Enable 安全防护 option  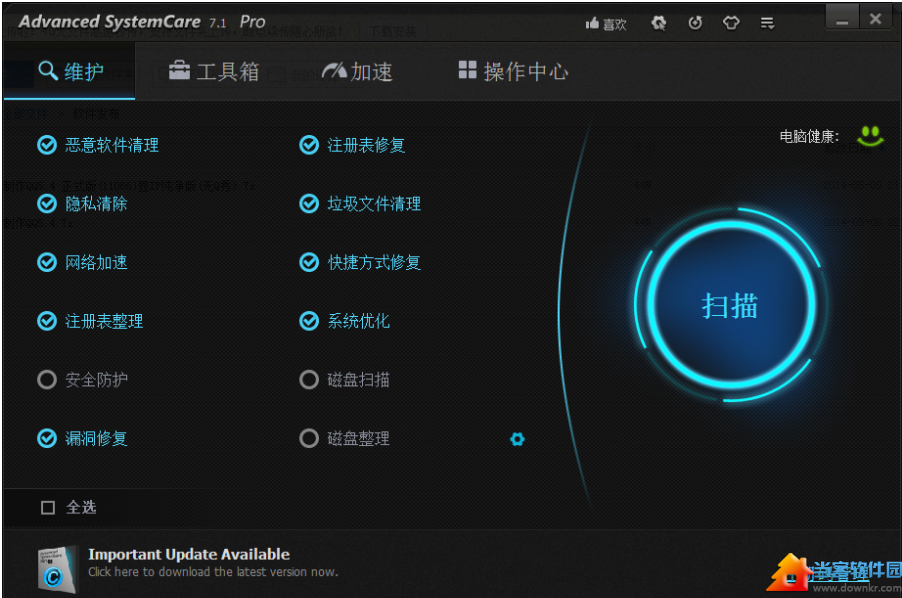tap(47, 380)
